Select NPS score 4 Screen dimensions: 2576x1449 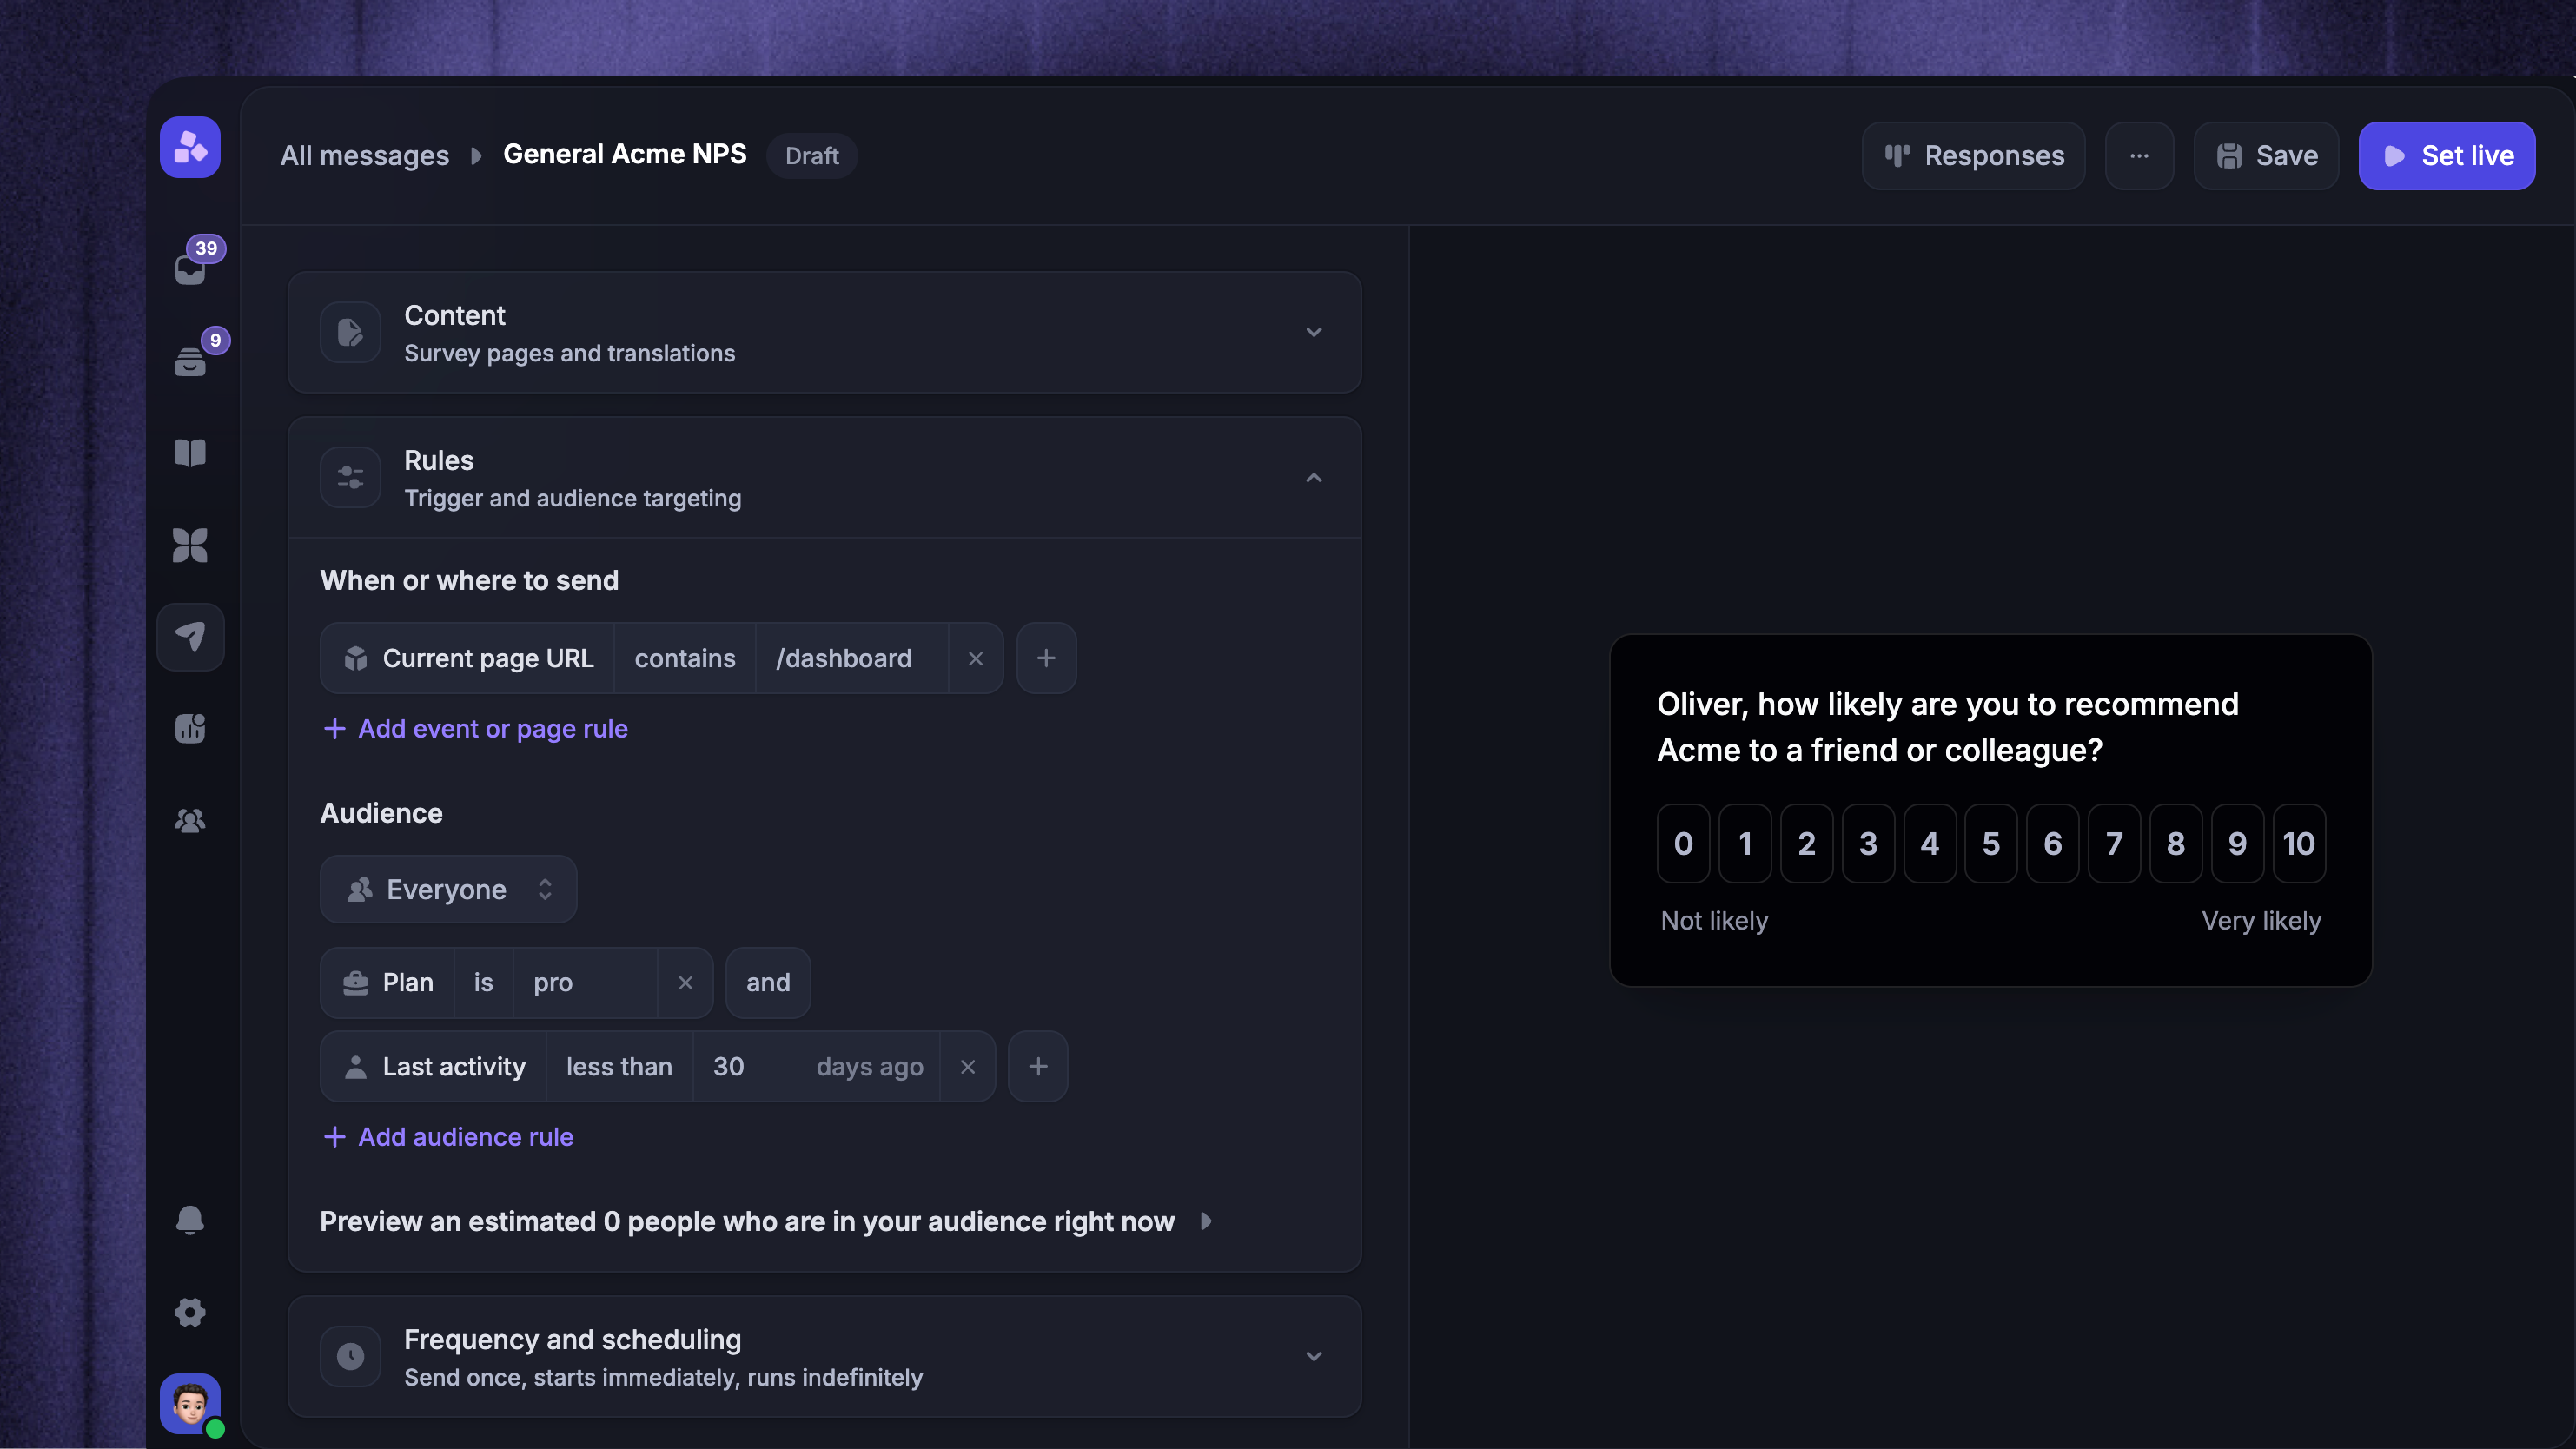tap(1930, 844)
